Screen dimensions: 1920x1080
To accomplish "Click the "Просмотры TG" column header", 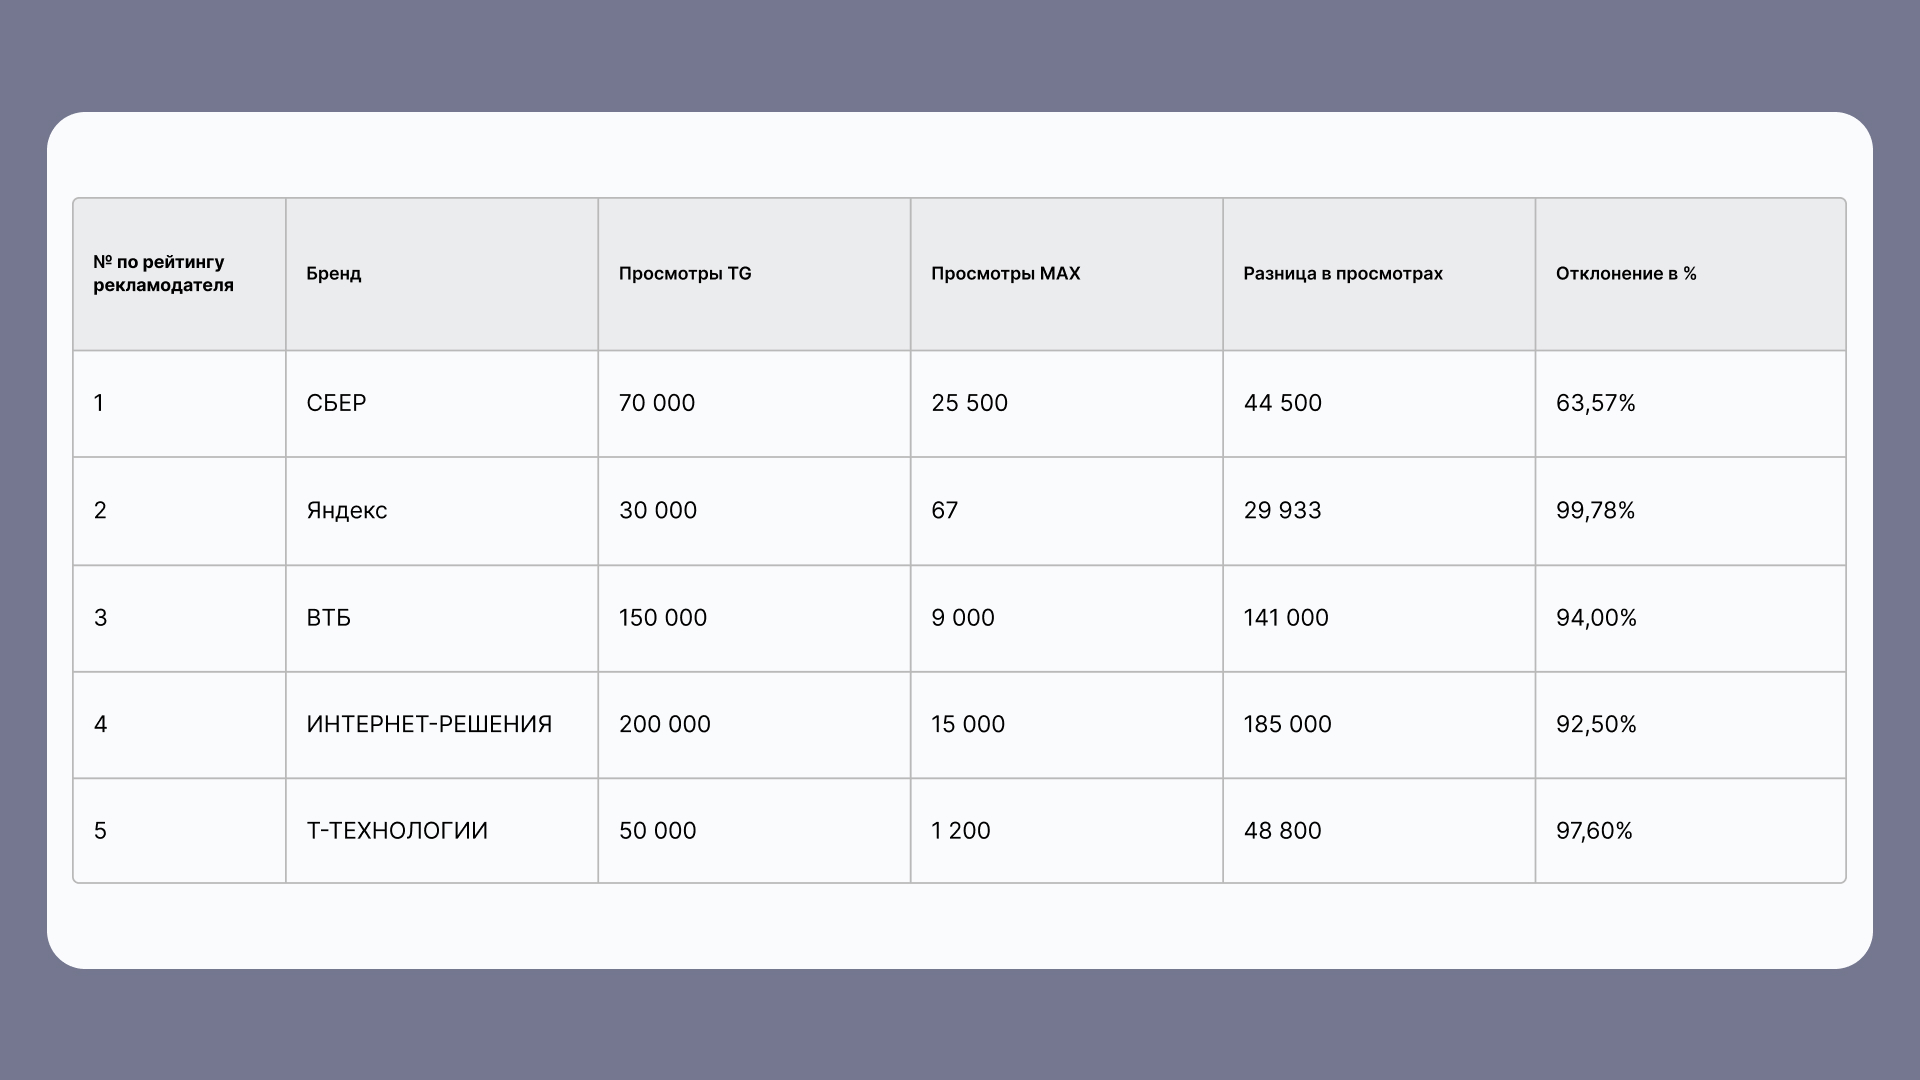I will (x=685, y=274).
